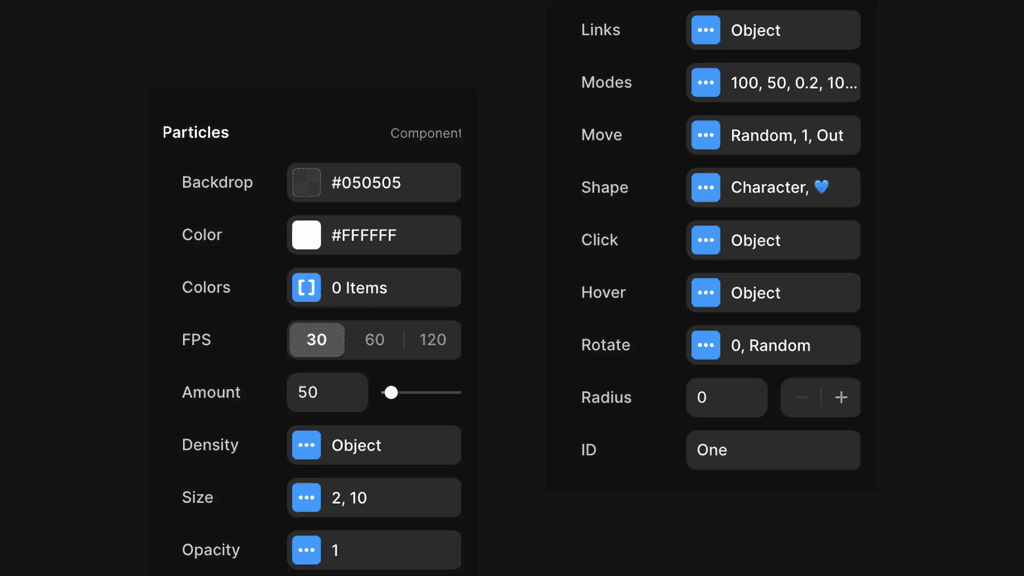Open the Size object icon showing 2, 10
The height and width of the screenshot is (576, 1024).
pos(306,497)
